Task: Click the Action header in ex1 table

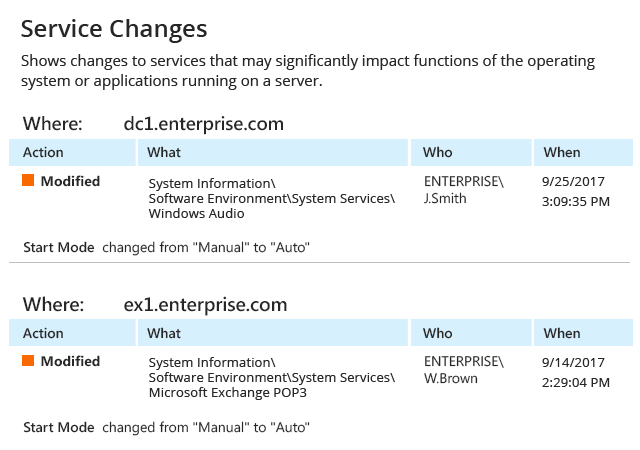Action: coord(43,333)
